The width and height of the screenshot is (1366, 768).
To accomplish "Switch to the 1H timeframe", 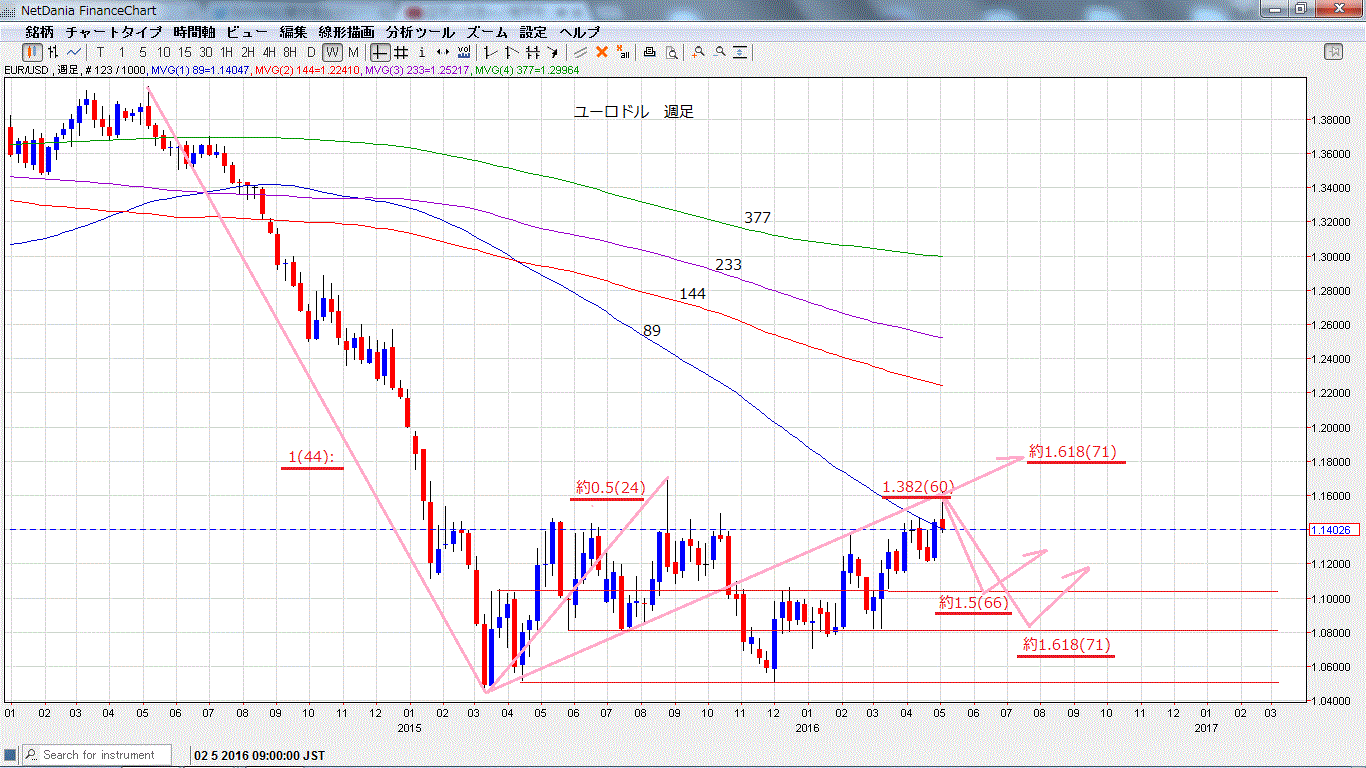I will coord(226,51).
